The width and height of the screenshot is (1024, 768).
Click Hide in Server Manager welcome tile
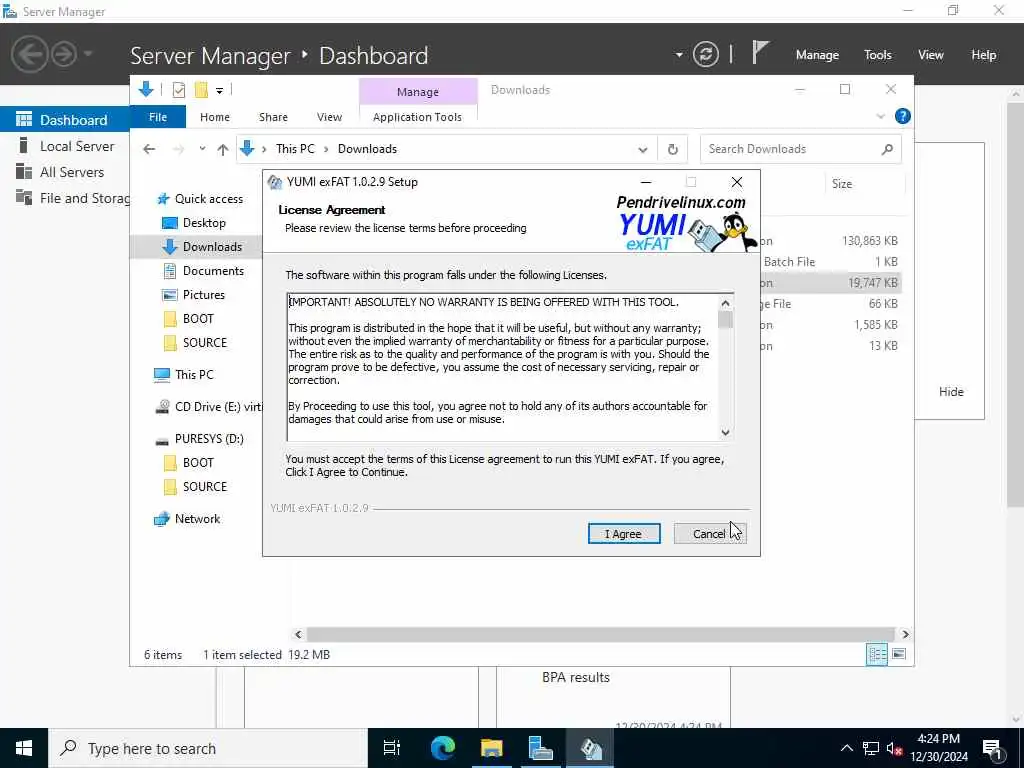(951, 392)
